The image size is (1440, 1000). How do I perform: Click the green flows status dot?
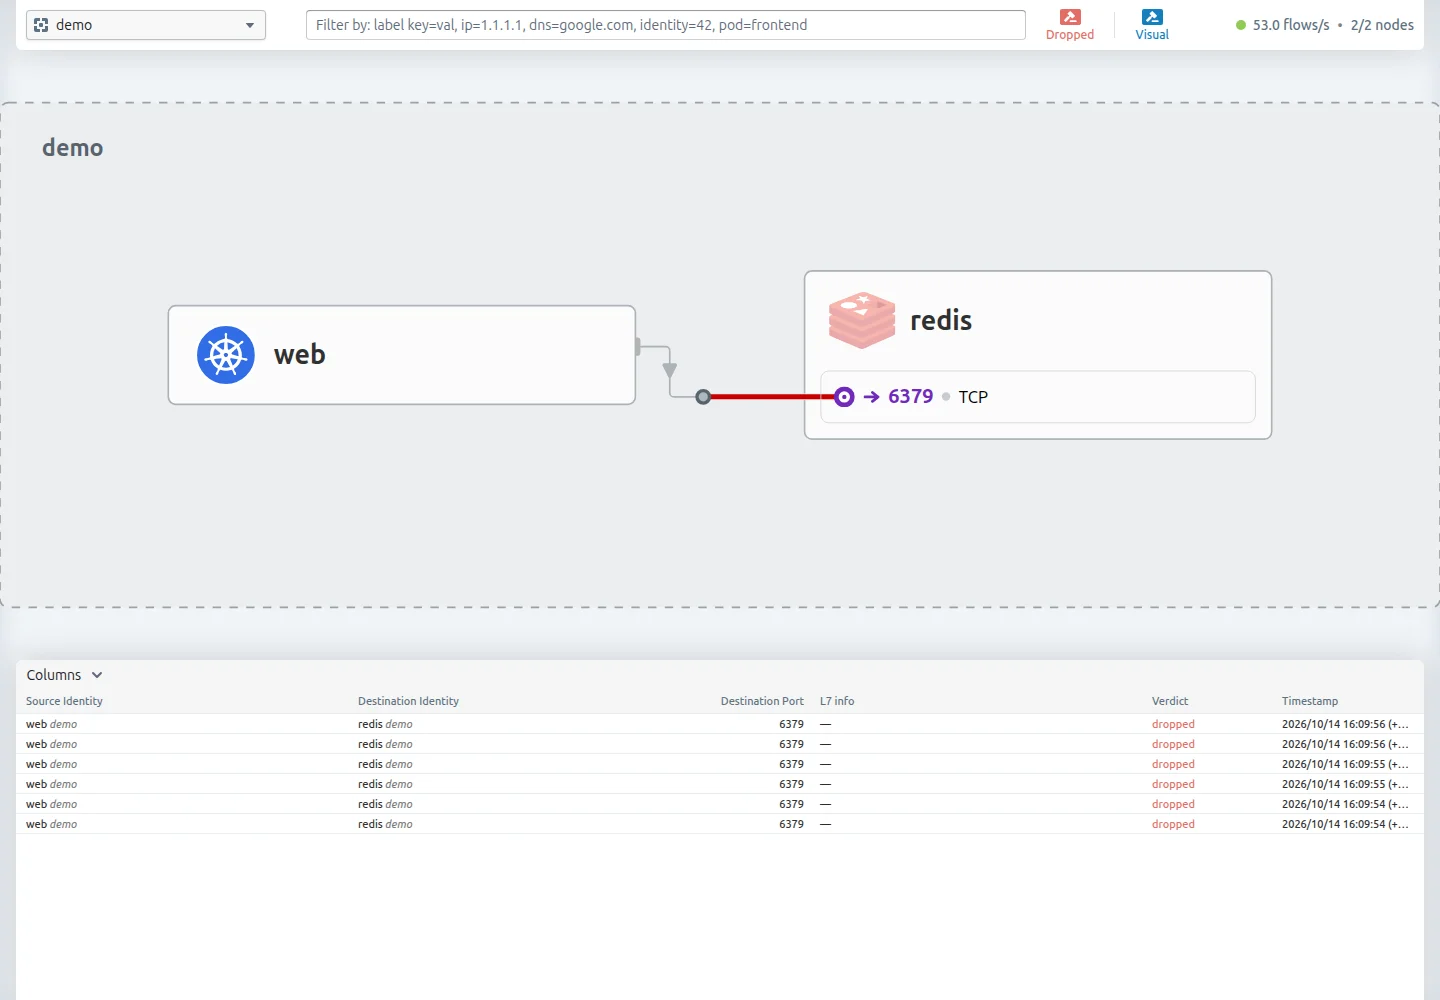[1241, 25]
